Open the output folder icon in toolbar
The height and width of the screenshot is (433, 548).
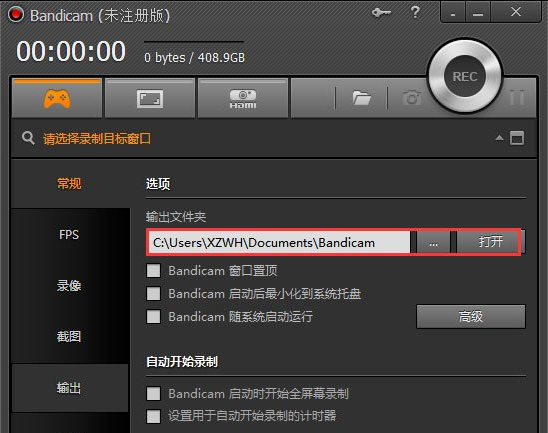click(x=361, y=98)
